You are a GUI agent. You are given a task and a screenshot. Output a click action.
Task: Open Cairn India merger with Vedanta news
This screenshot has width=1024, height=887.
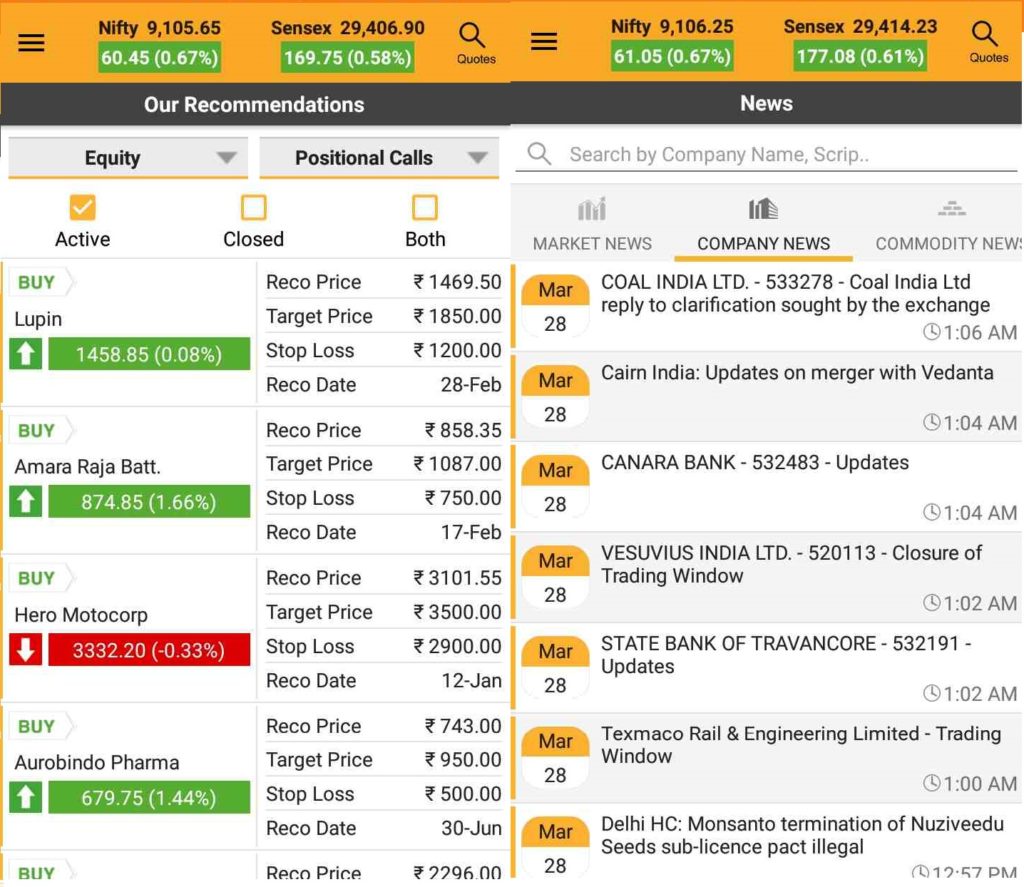[796, 373]
